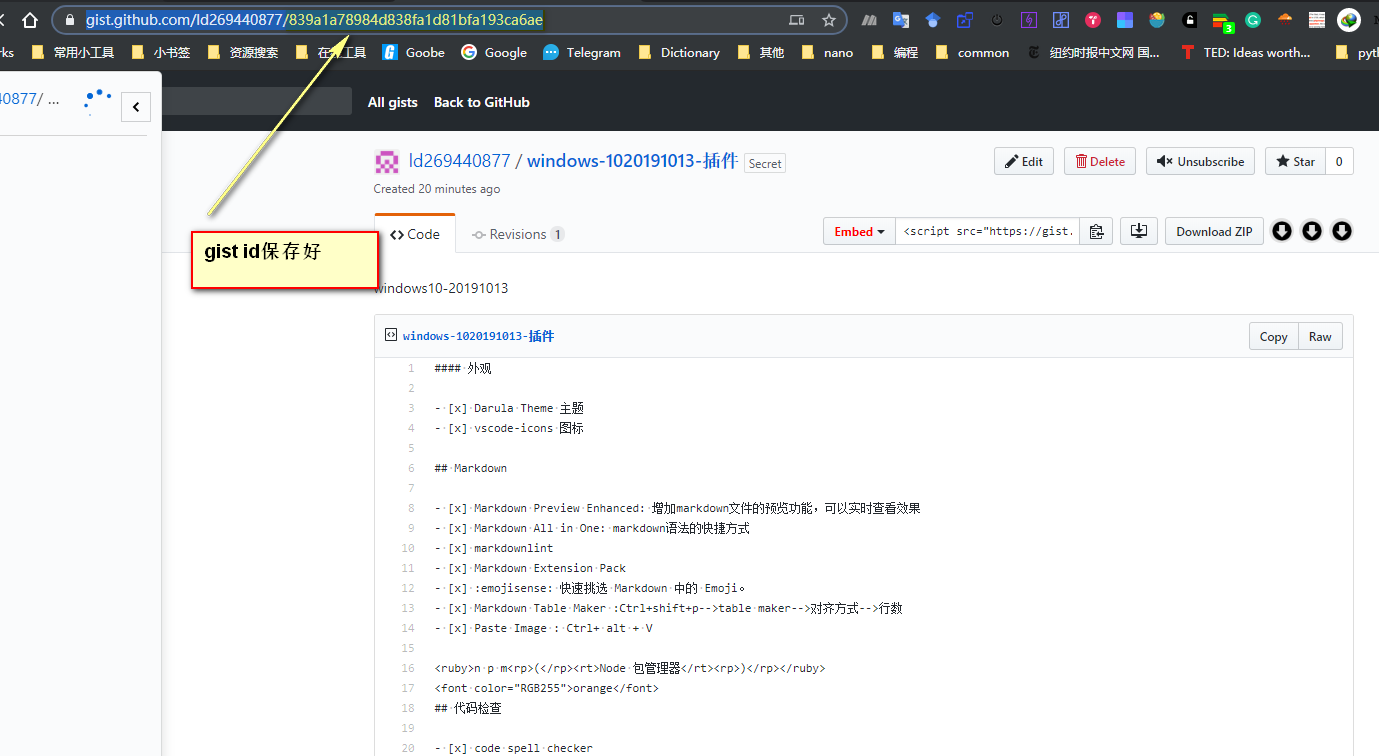
Task: Click the blue picture-in-picture extension icon
Action: click(965, 20)
